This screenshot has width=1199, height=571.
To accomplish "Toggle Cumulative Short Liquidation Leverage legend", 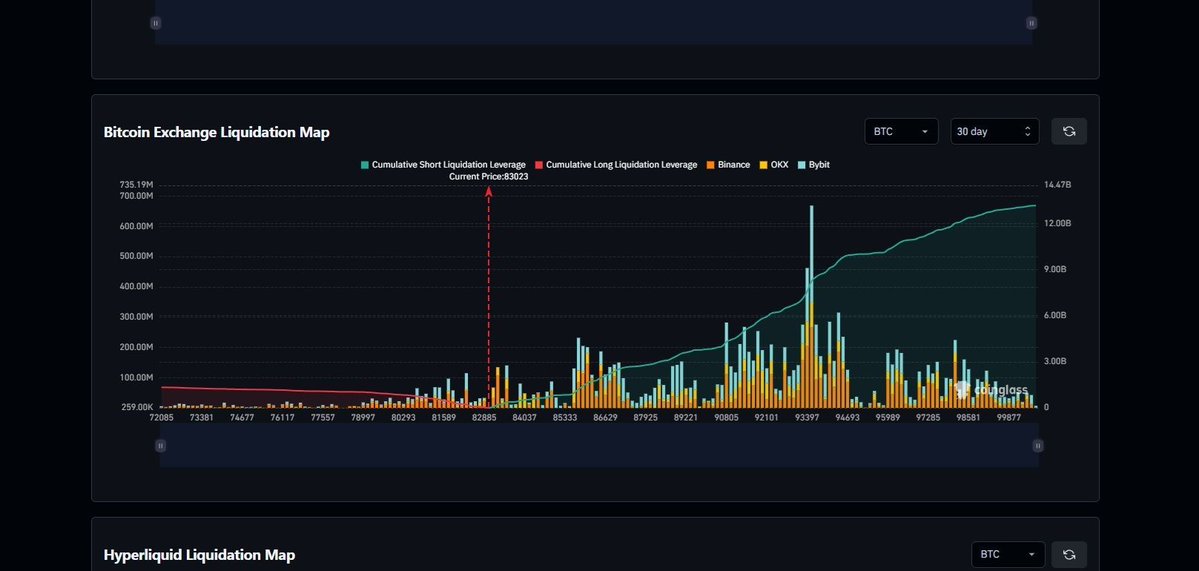I will point(443,165).
